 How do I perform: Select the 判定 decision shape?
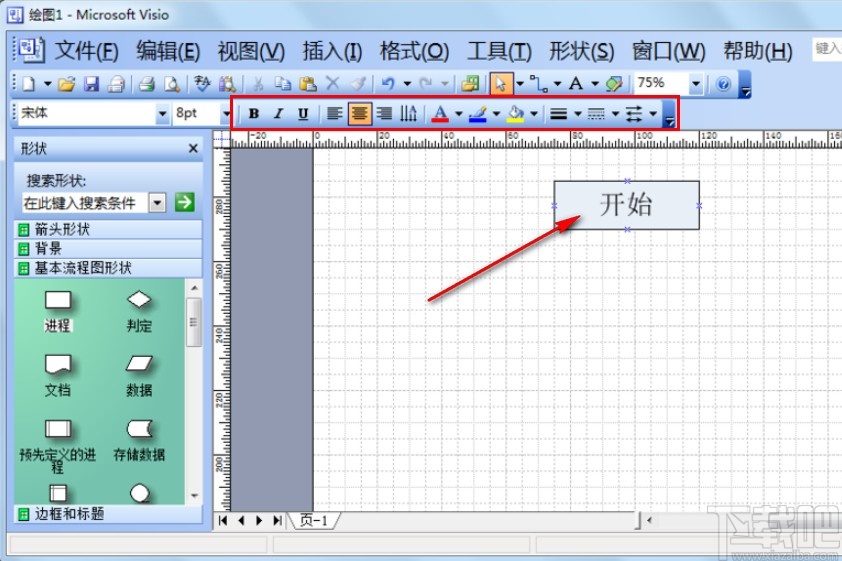[139, 311]
